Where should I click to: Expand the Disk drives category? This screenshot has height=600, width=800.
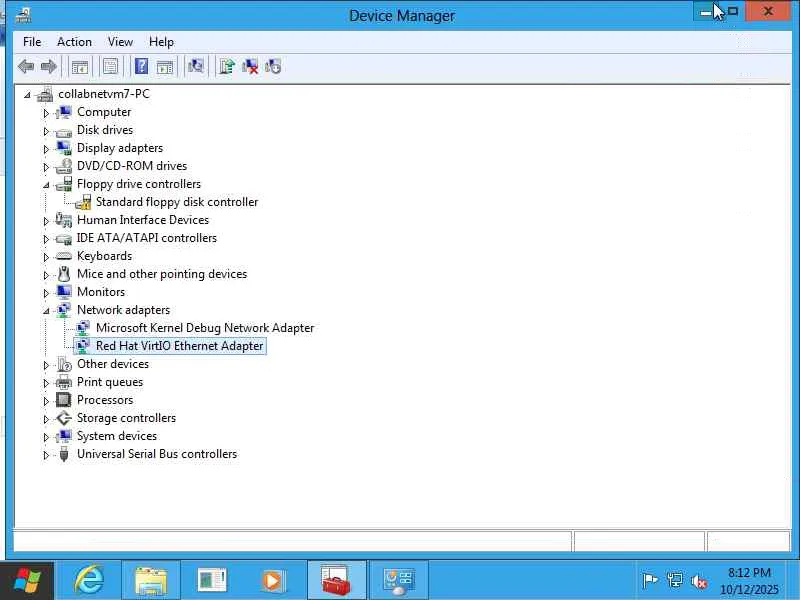46,131
